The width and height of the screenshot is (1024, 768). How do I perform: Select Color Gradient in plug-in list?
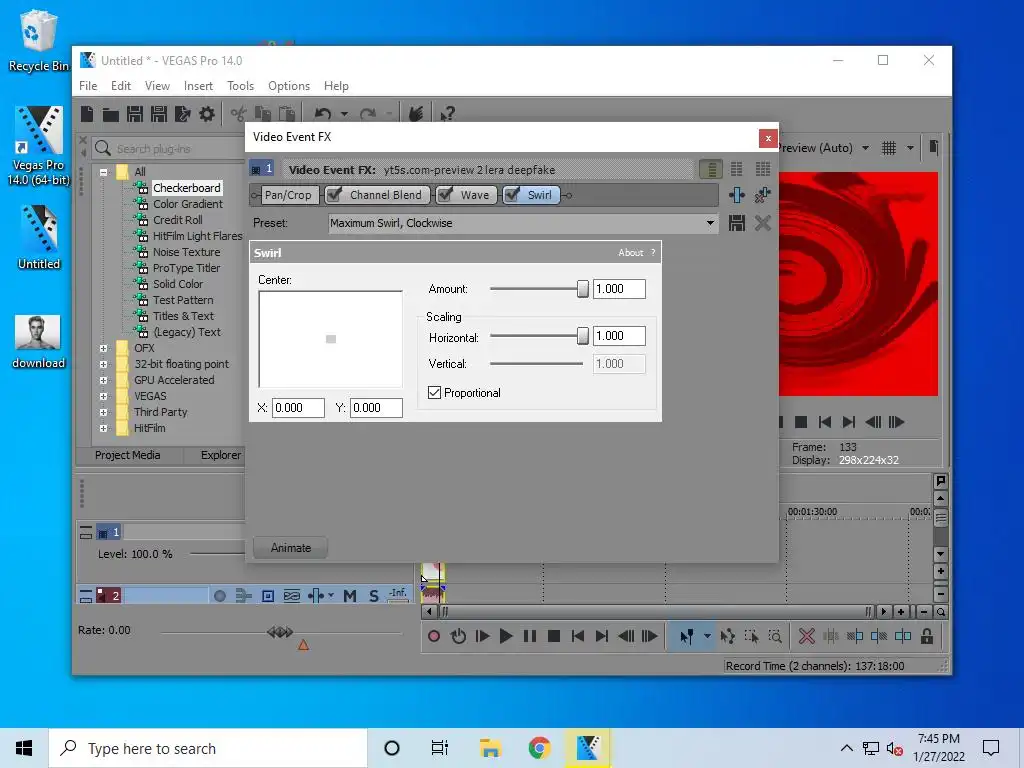coord(187,204)
